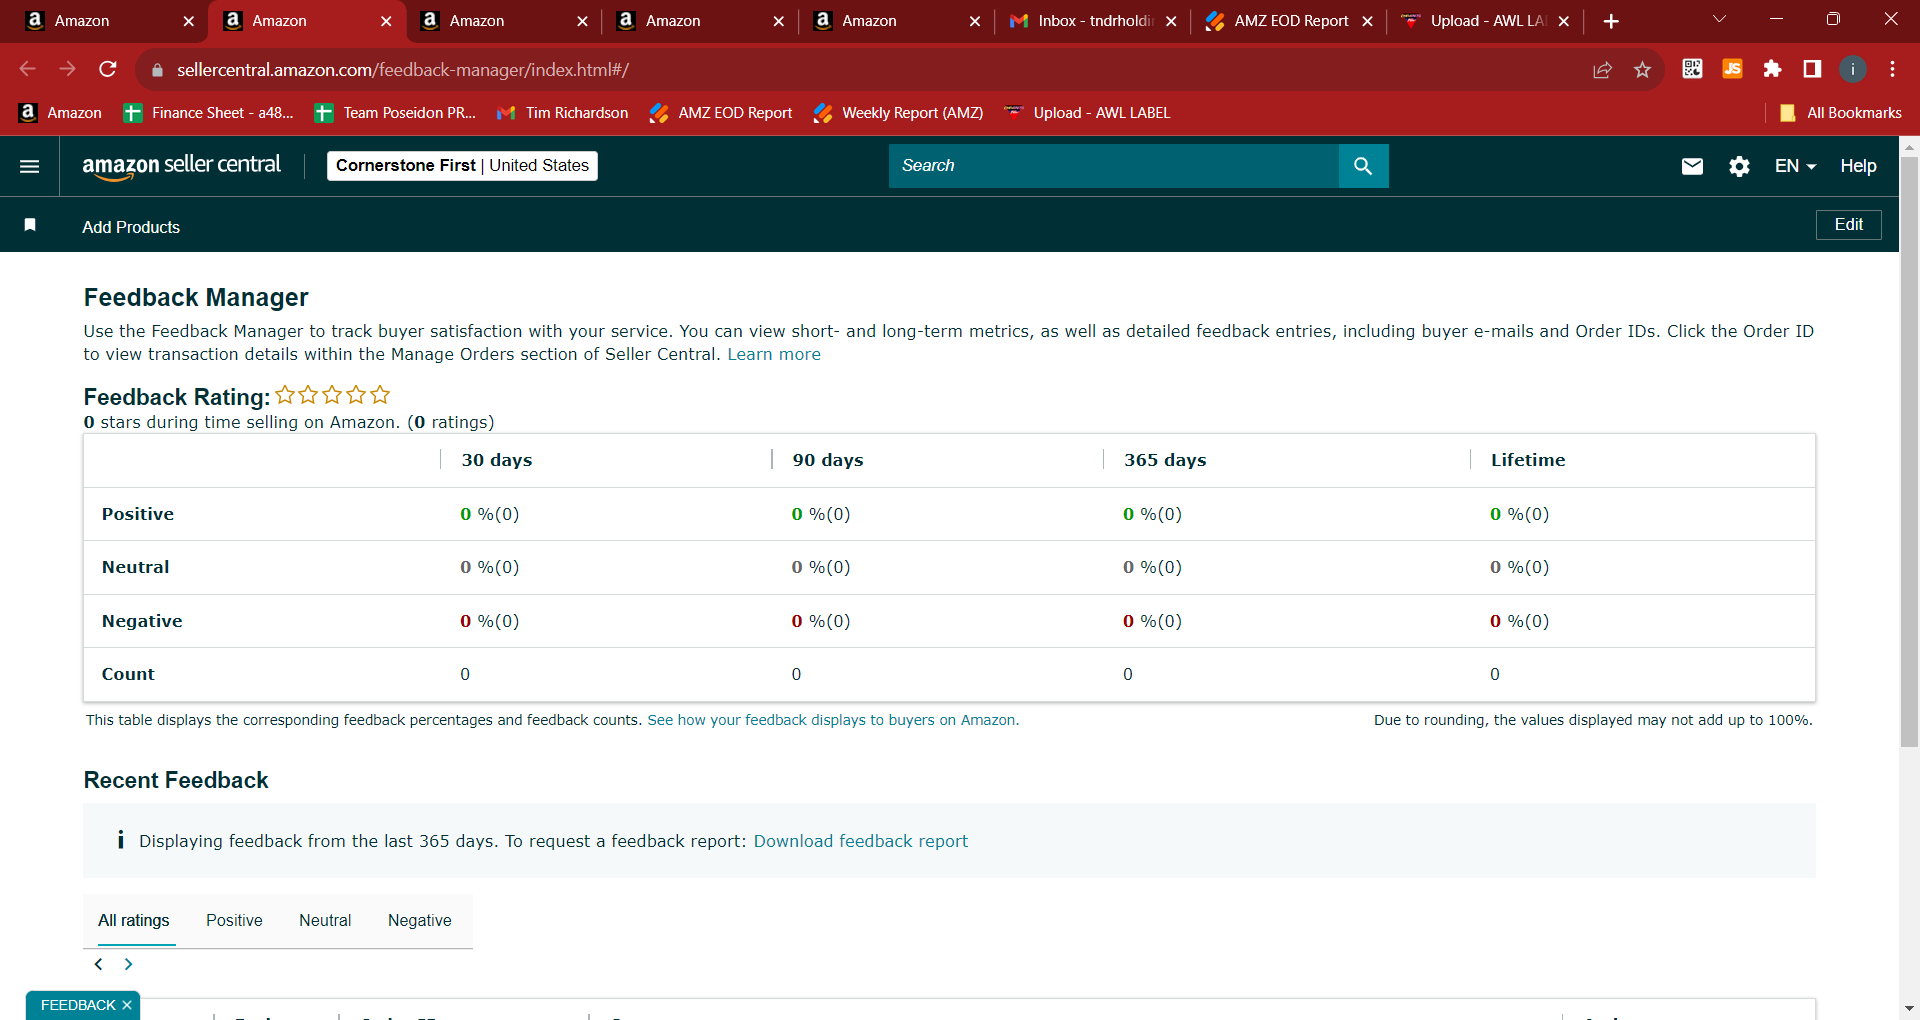
Task: Open the EN language dropdown
Action: pyautogui.click(x=1795, y=166)
